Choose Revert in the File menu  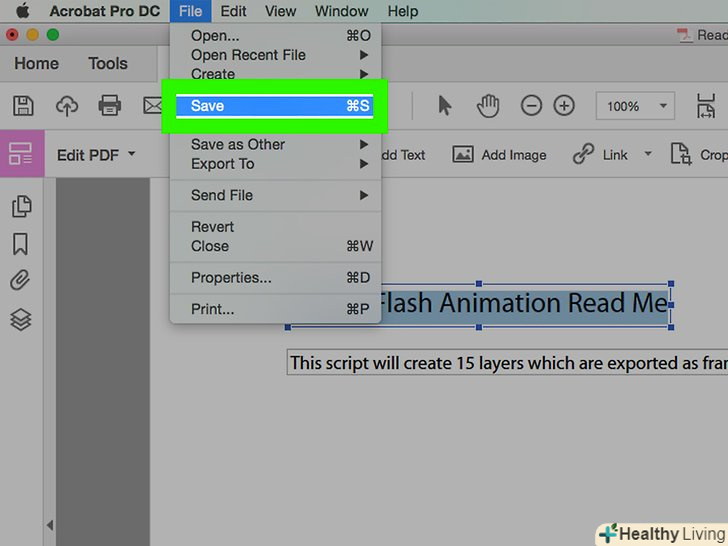pyautogui.click(x=276, y=227)
